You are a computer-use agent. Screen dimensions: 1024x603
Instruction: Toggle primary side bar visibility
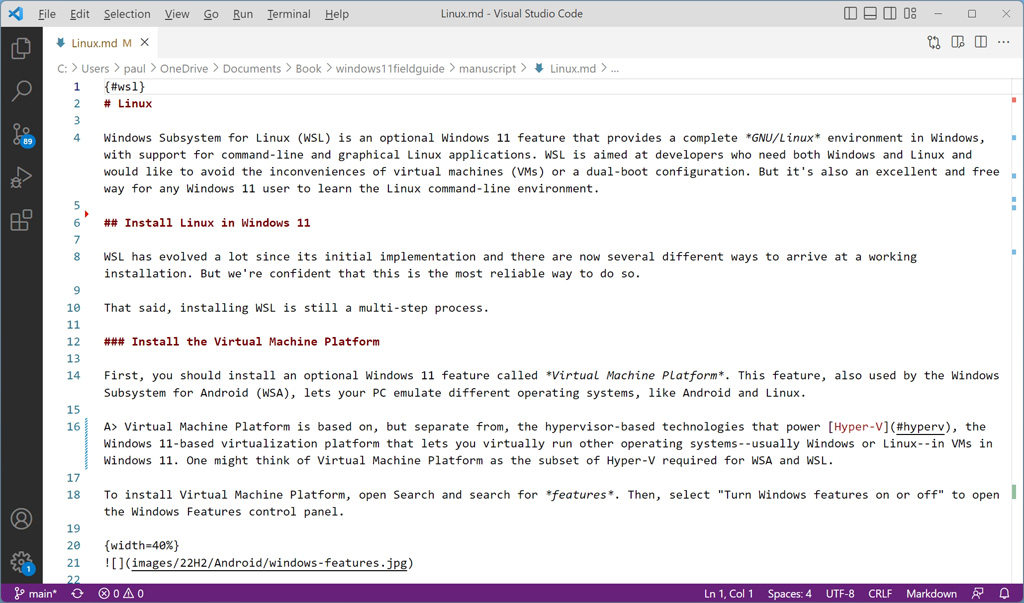[x=850, y=14]
